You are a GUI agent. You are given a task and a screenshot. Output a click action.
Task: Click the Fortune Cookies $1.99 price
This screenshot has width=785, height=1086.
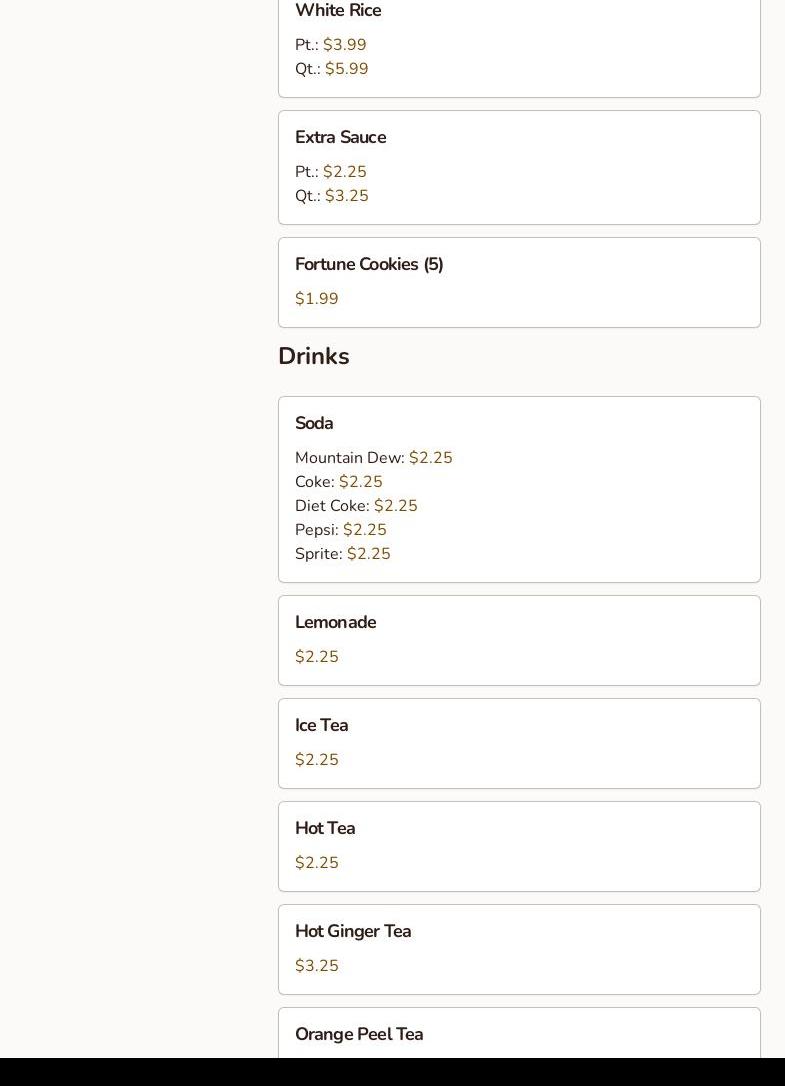[x=317, y=299]
